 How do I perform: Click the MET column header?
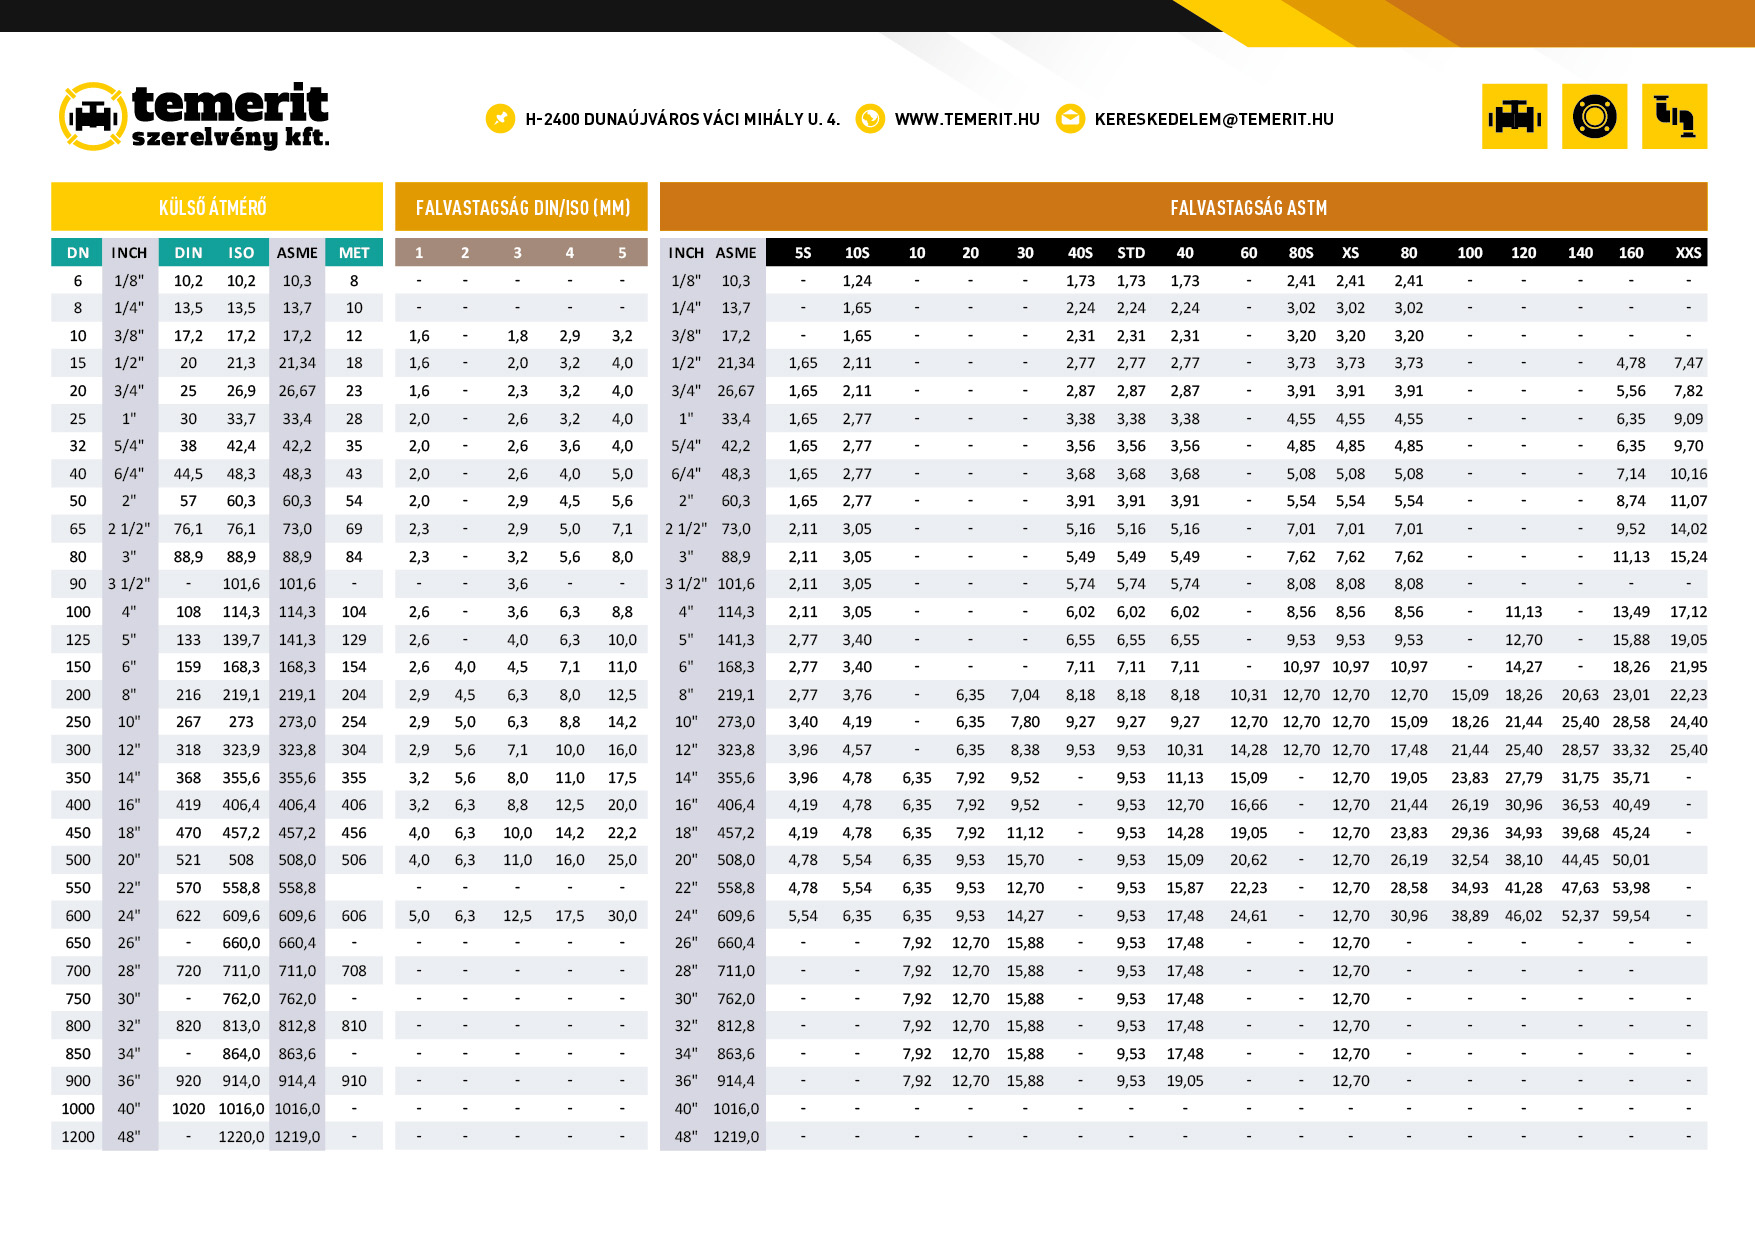354,253
